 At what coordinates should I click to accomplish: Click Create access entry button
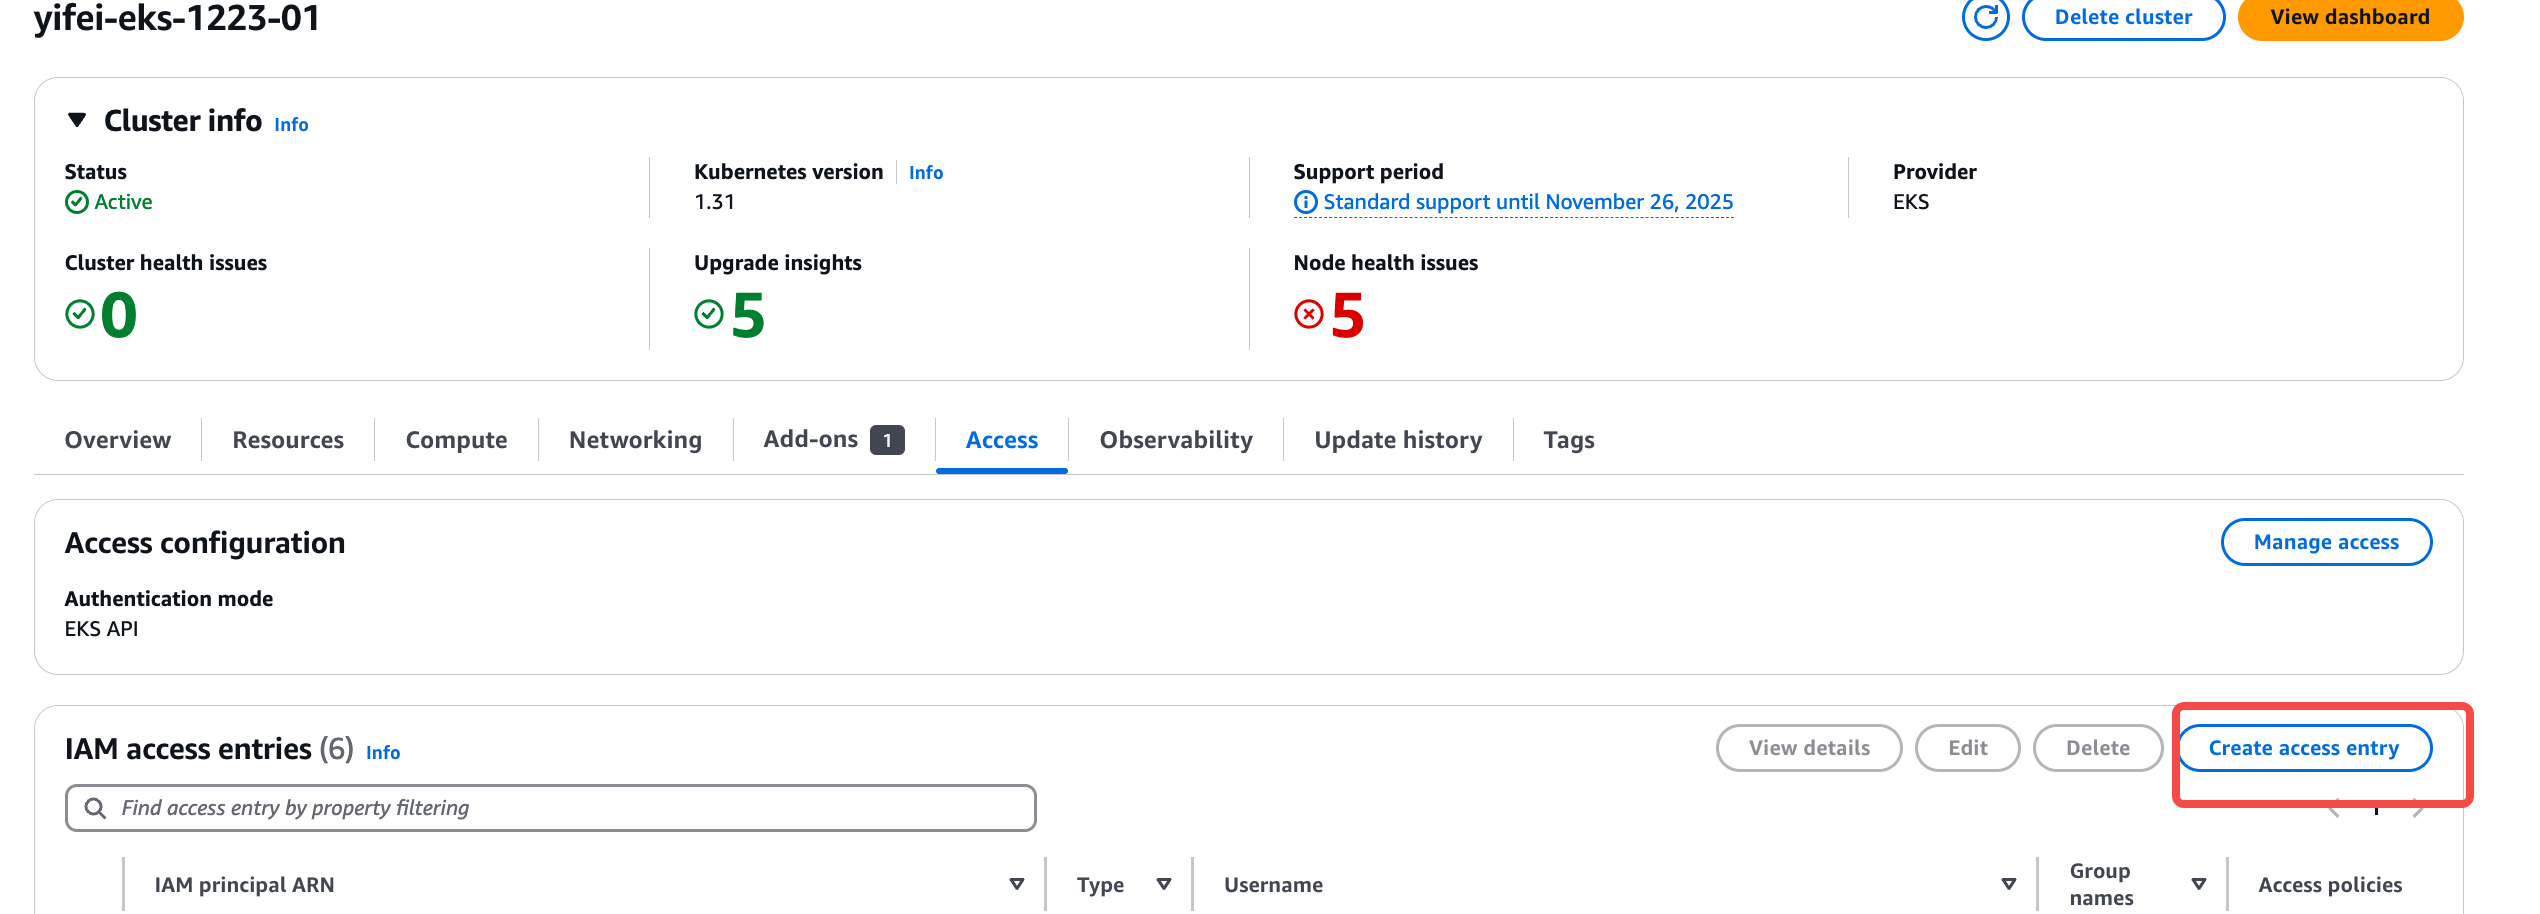[x=2304, y=748]
